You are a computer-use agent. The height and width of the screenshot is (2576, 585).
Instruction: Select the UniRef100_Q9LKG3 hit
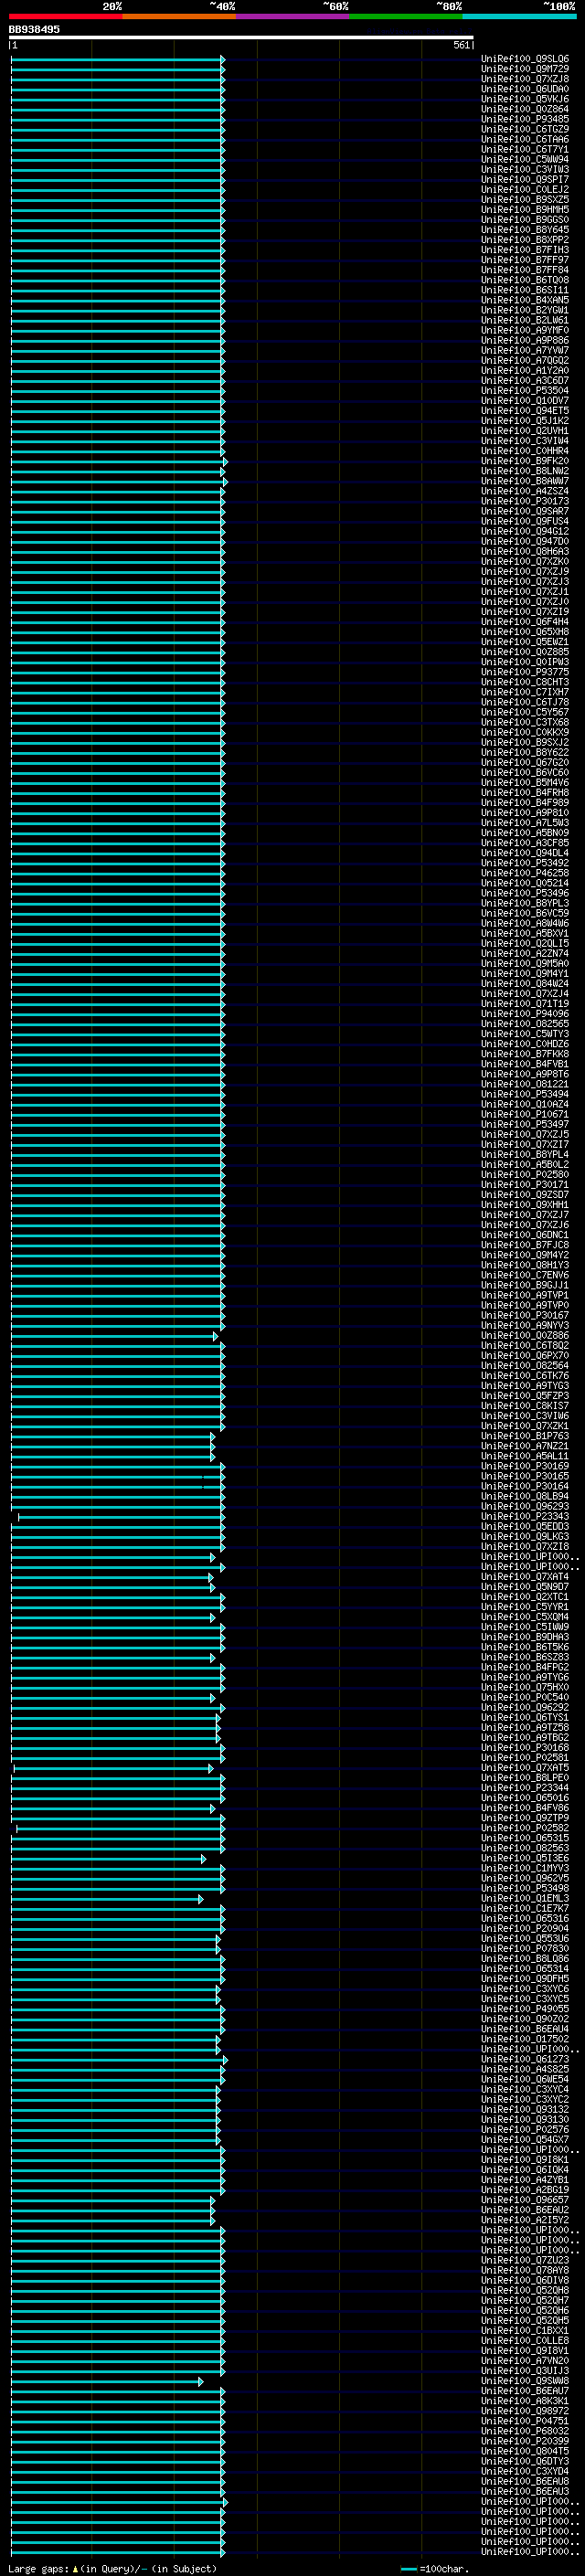click(x=525, y=1536)
